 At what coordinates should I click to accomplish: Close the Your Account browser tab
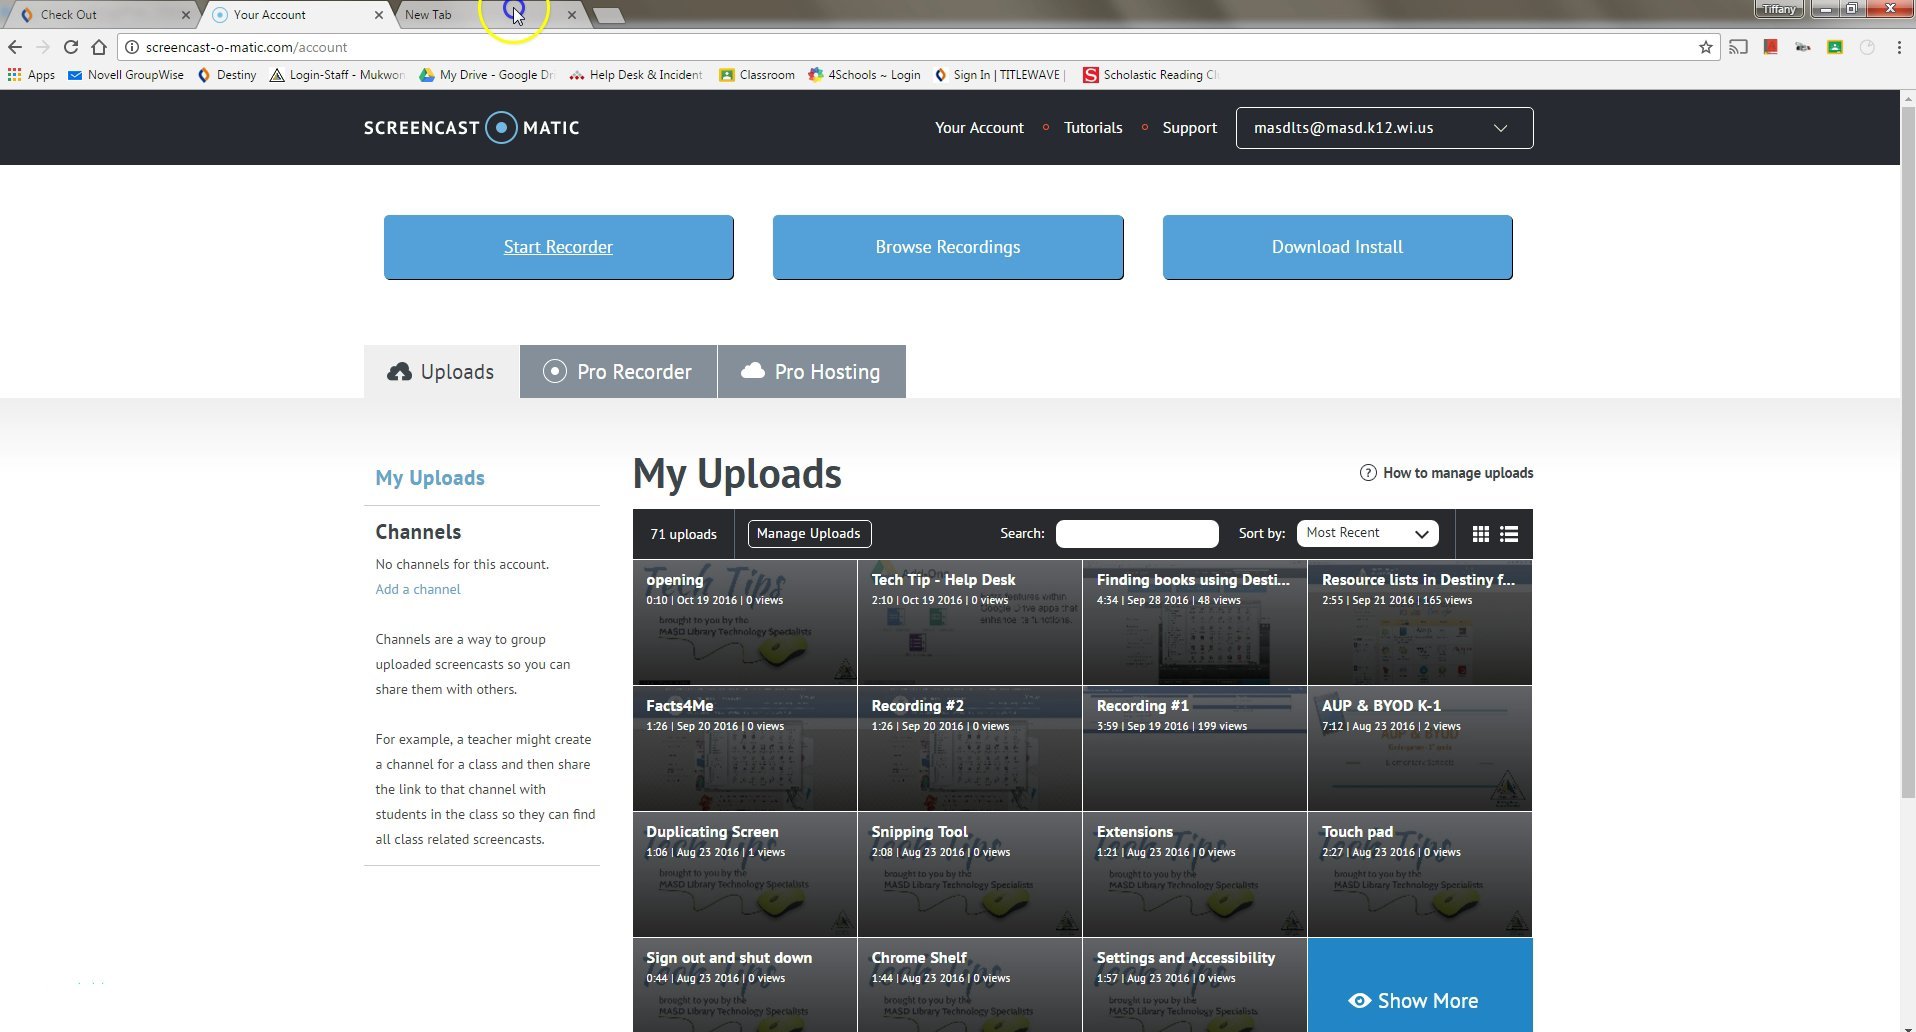(x=378, y=15)
